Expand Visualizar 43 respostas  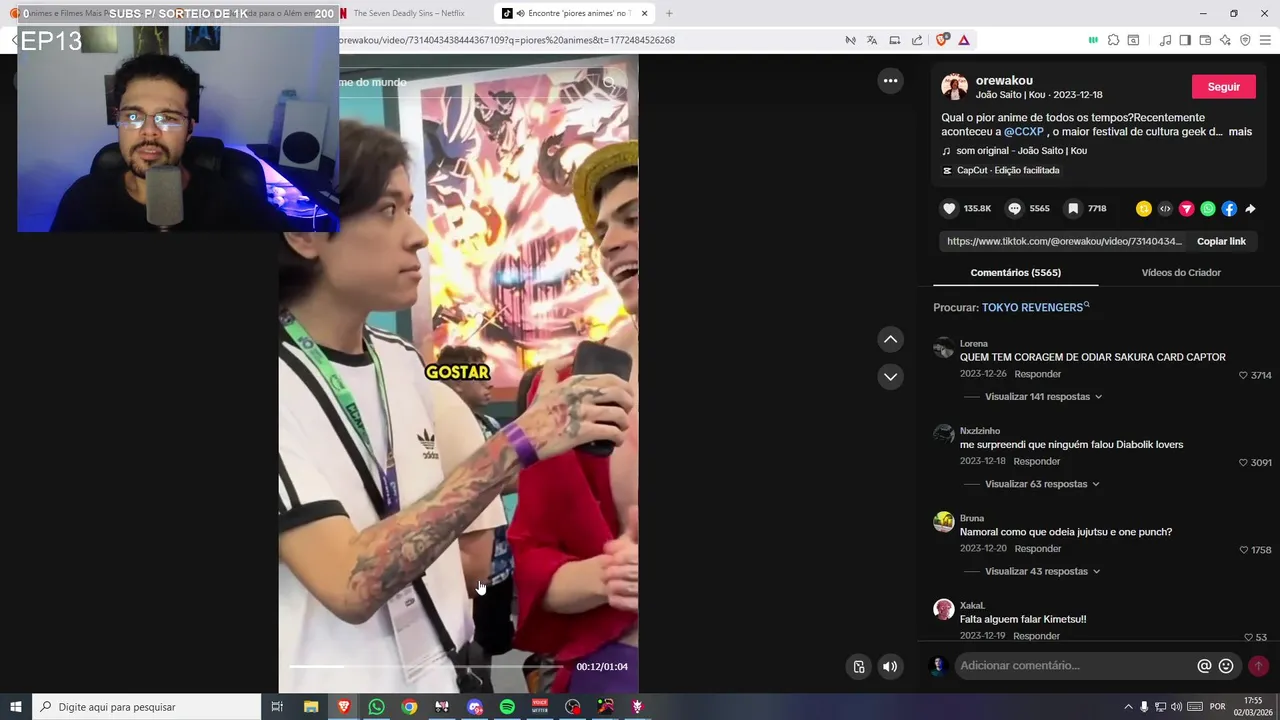pos(1042,572)
